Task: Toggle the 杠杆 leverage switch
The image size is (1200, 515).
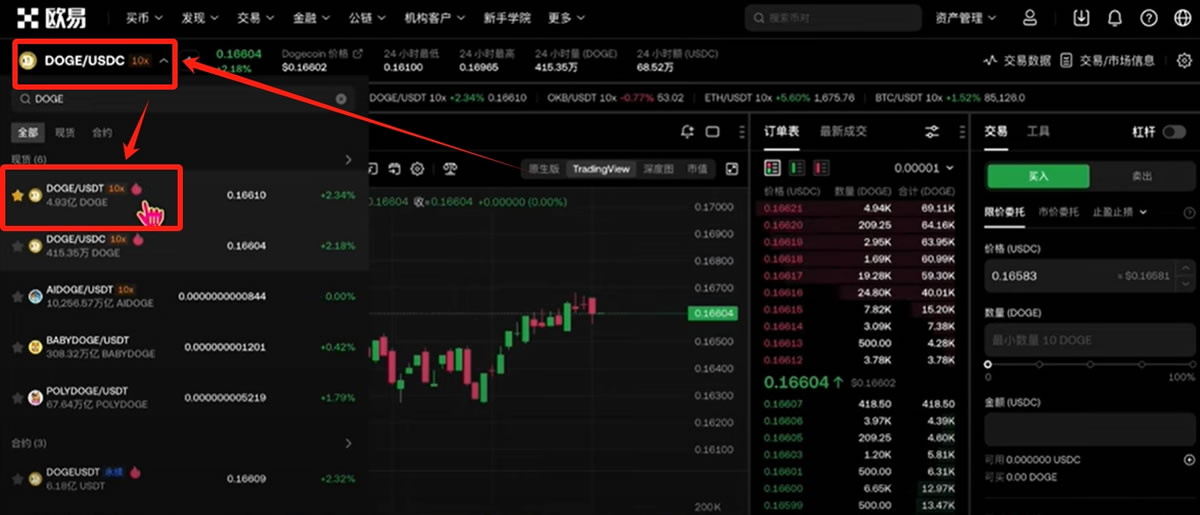Action: 1173,132
